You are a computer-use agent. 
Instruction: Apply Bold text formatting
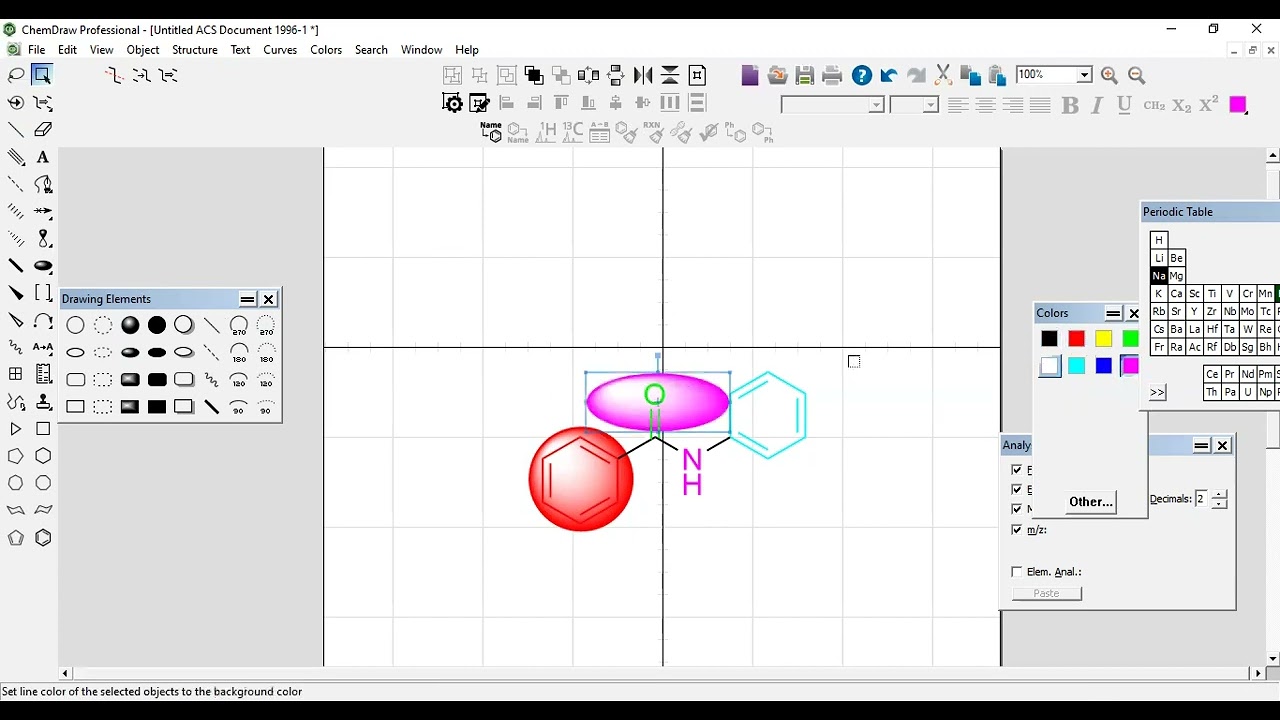(1070, 105)
